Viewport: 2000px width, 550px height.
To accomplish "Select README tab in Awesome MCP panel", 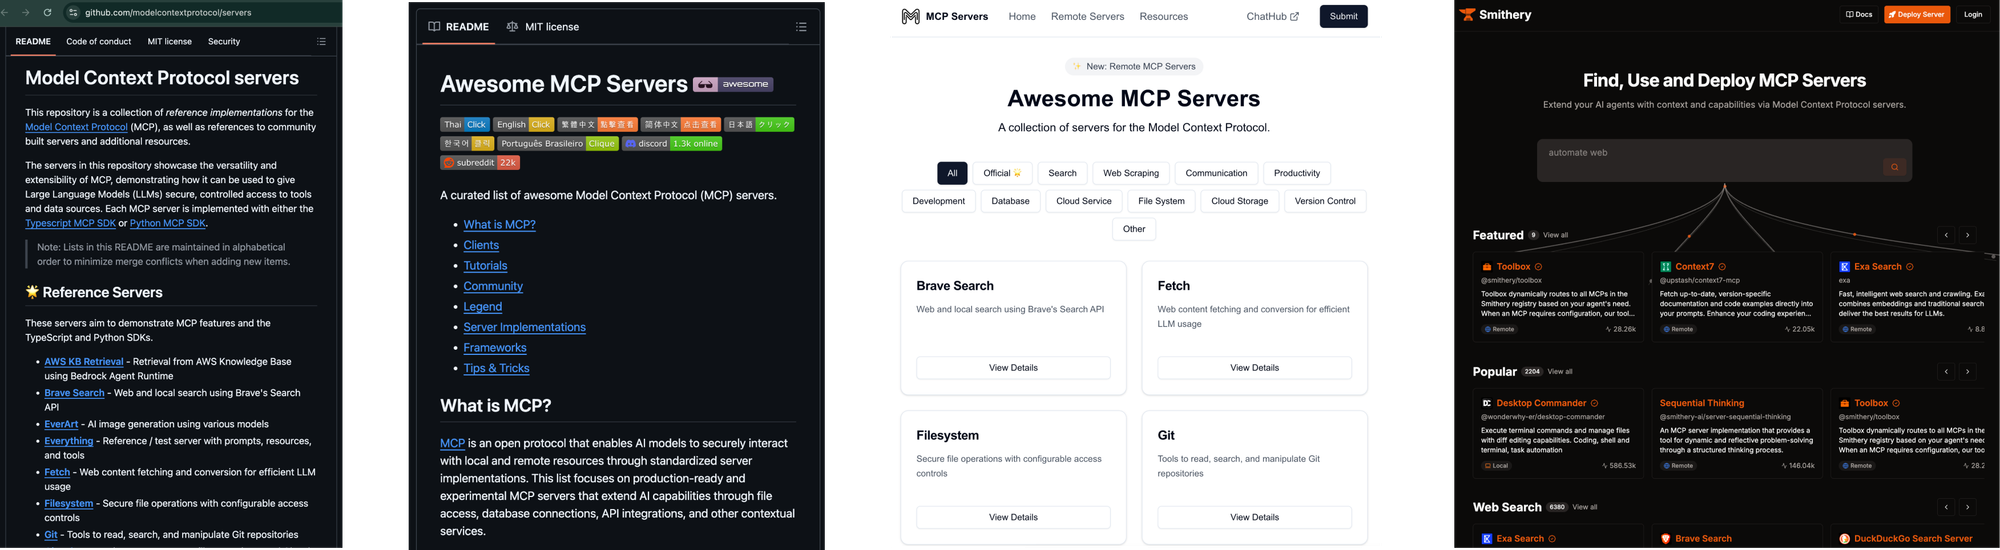I will [459, 27].
